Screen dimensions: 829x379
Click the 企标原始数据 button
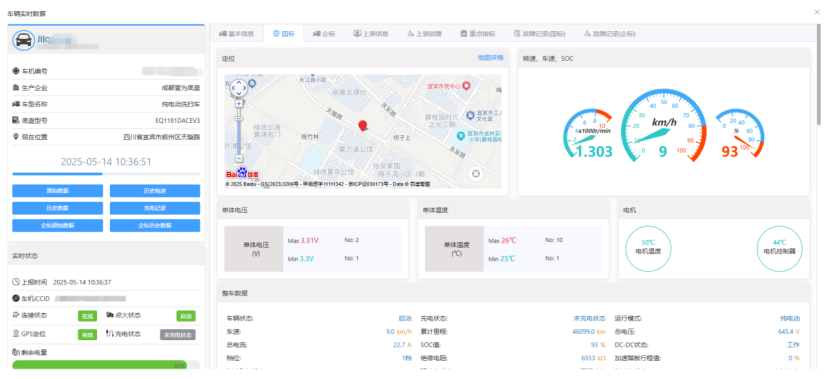pyautogui.click(x=57, y=225)
